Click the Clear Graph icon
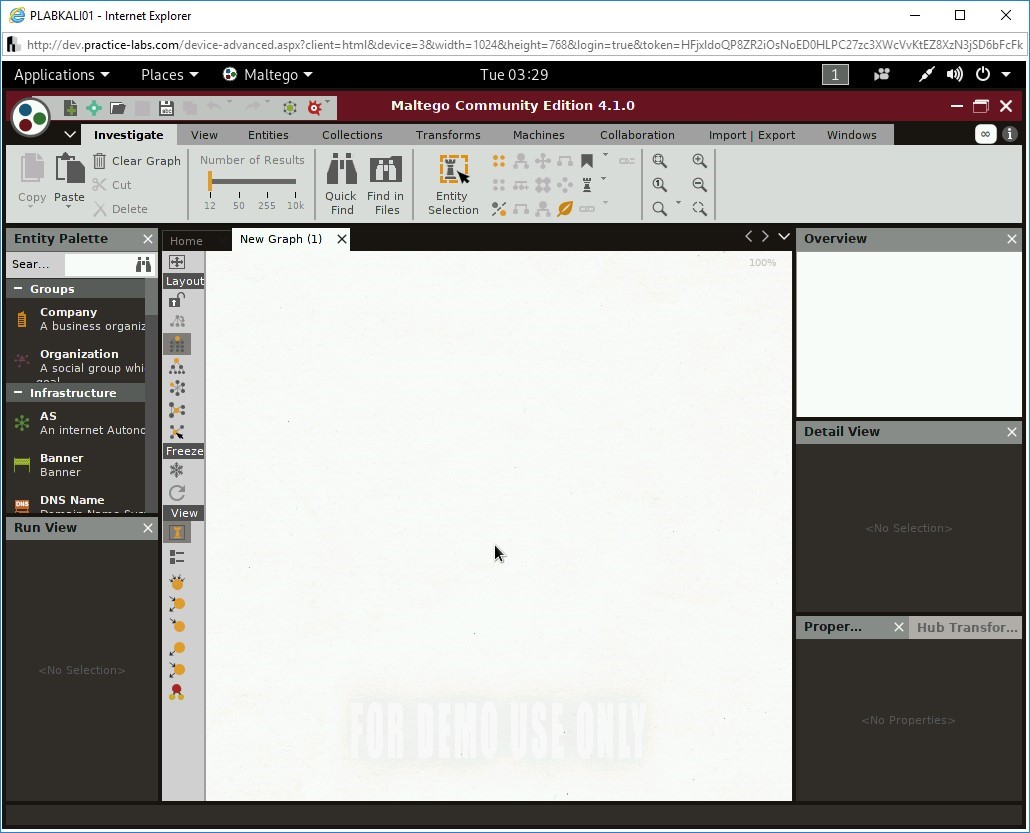 click(100, 160)
